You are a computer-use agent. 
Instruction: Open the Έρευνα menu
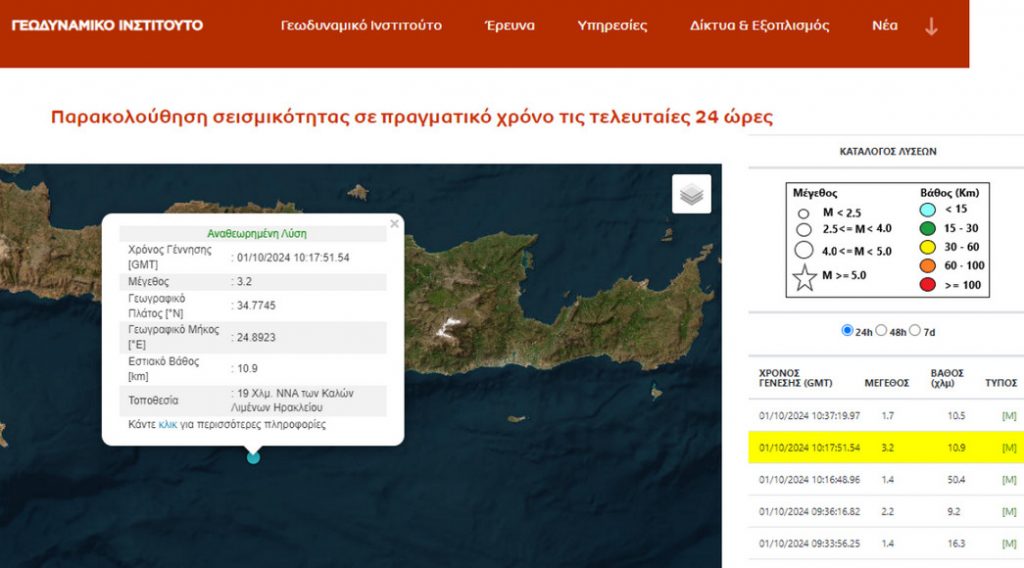(509, 26)
